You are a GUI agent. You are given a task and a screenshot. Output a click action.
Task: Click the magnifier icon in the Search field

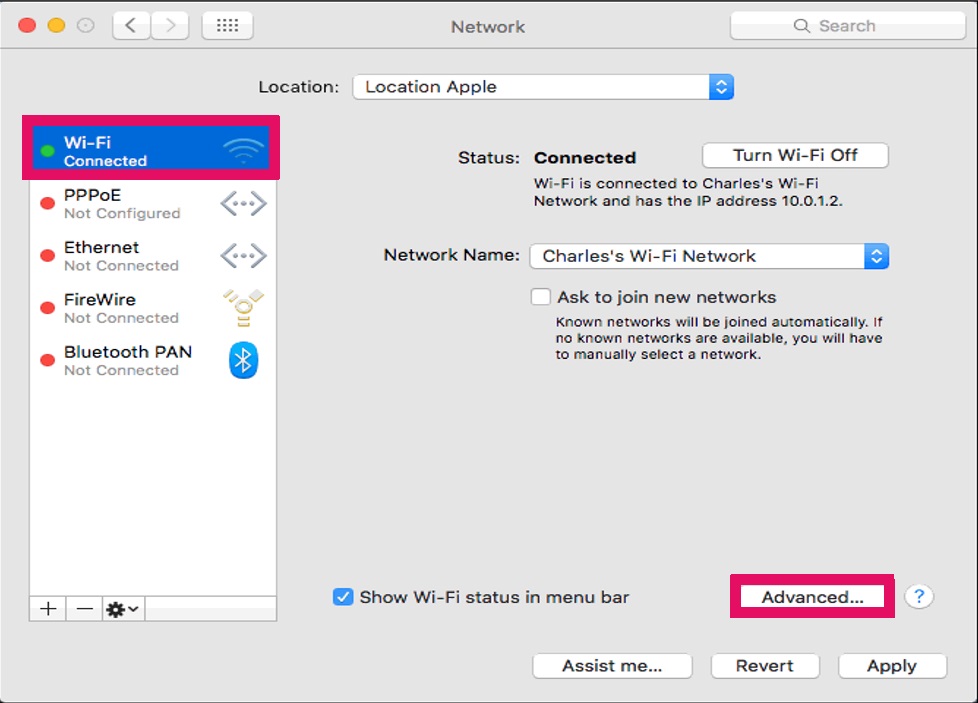pos(801,26)
